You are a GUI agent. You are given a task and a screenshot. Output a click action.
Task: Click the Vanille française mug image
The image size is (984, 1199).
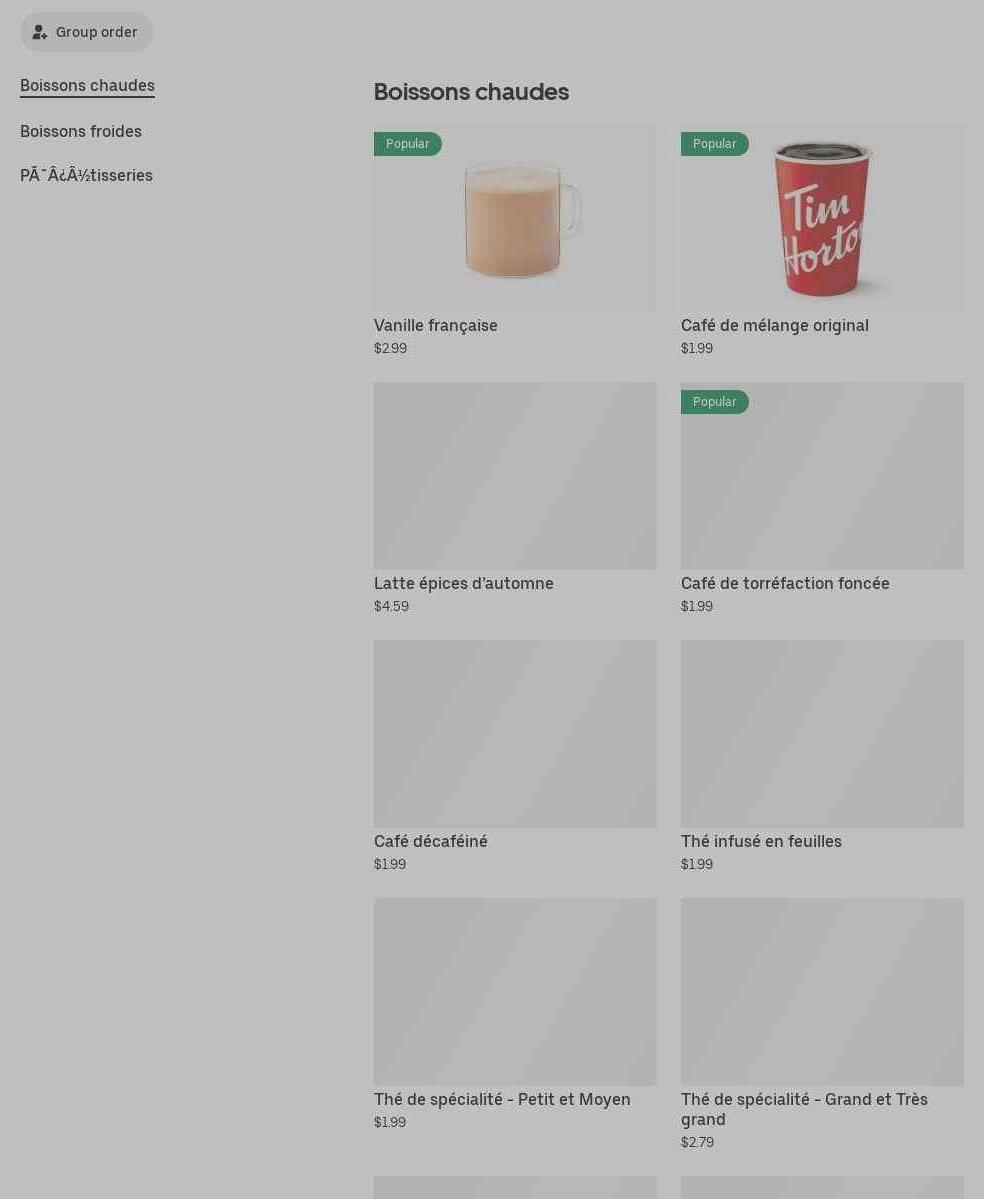pos(515,219)
